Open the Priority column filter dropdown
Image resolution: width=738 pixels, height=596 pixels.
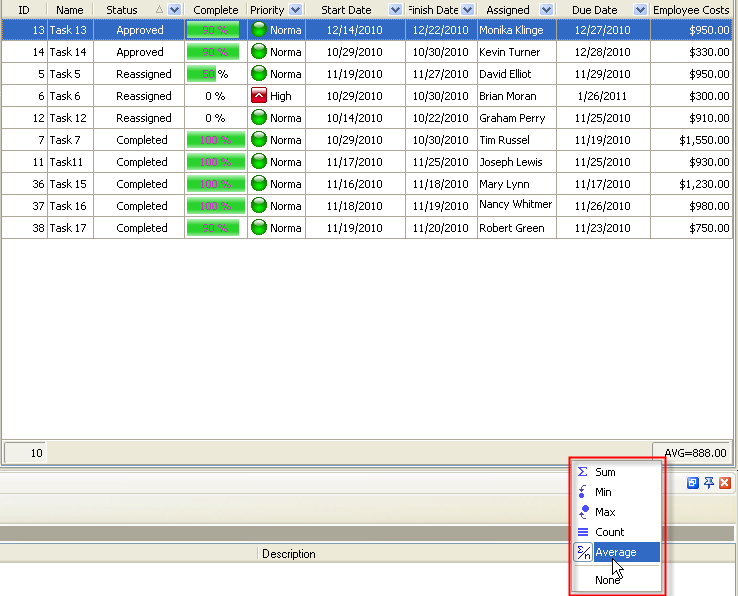pyautogui.click(x=296, y=10)
